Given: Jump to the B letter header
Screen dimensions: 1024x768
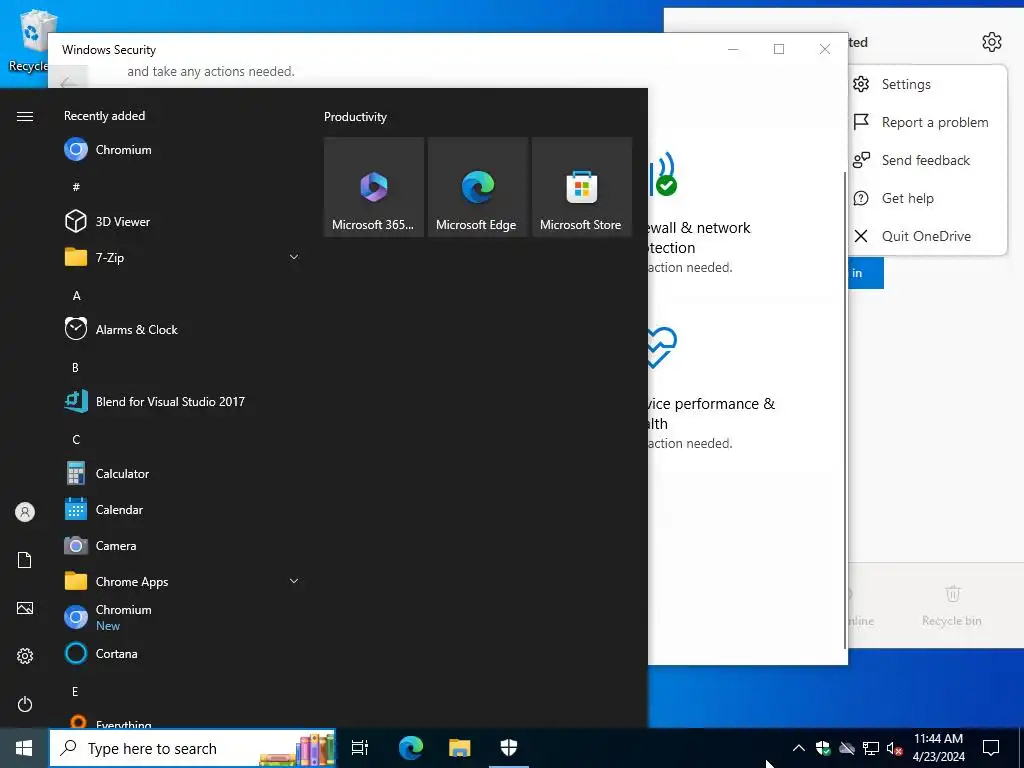Looking at the screenshot, I should click(76, 367).
